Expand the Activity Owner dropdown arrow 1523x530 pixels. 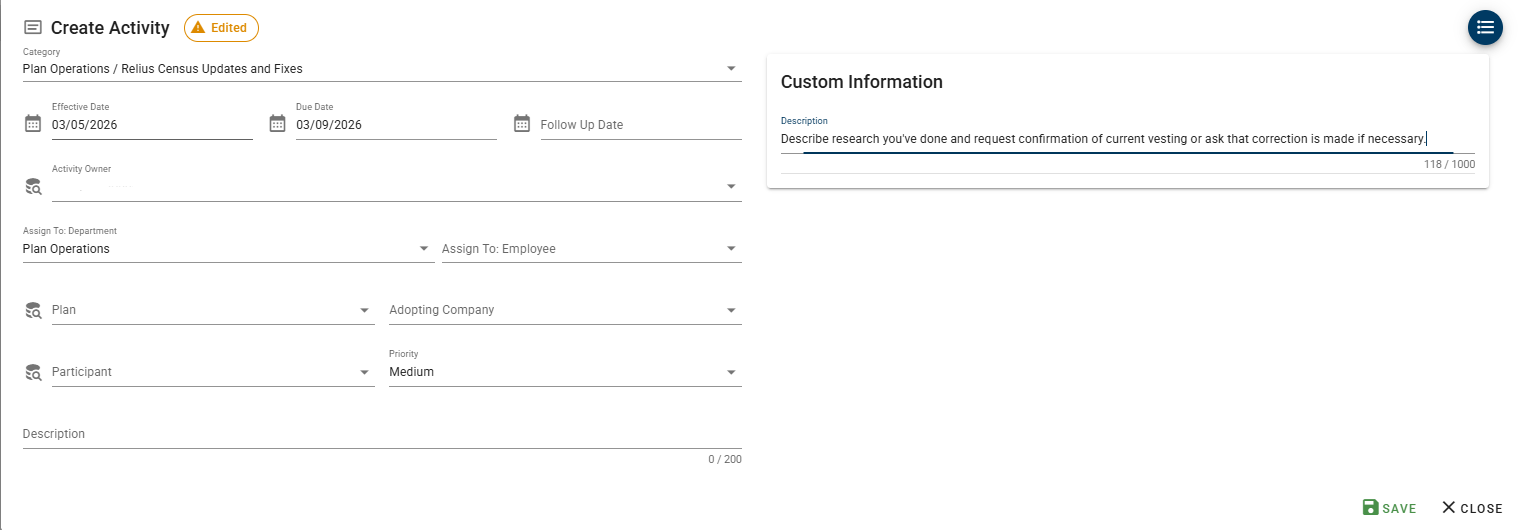pyautogui.click(x=731, y=186)
